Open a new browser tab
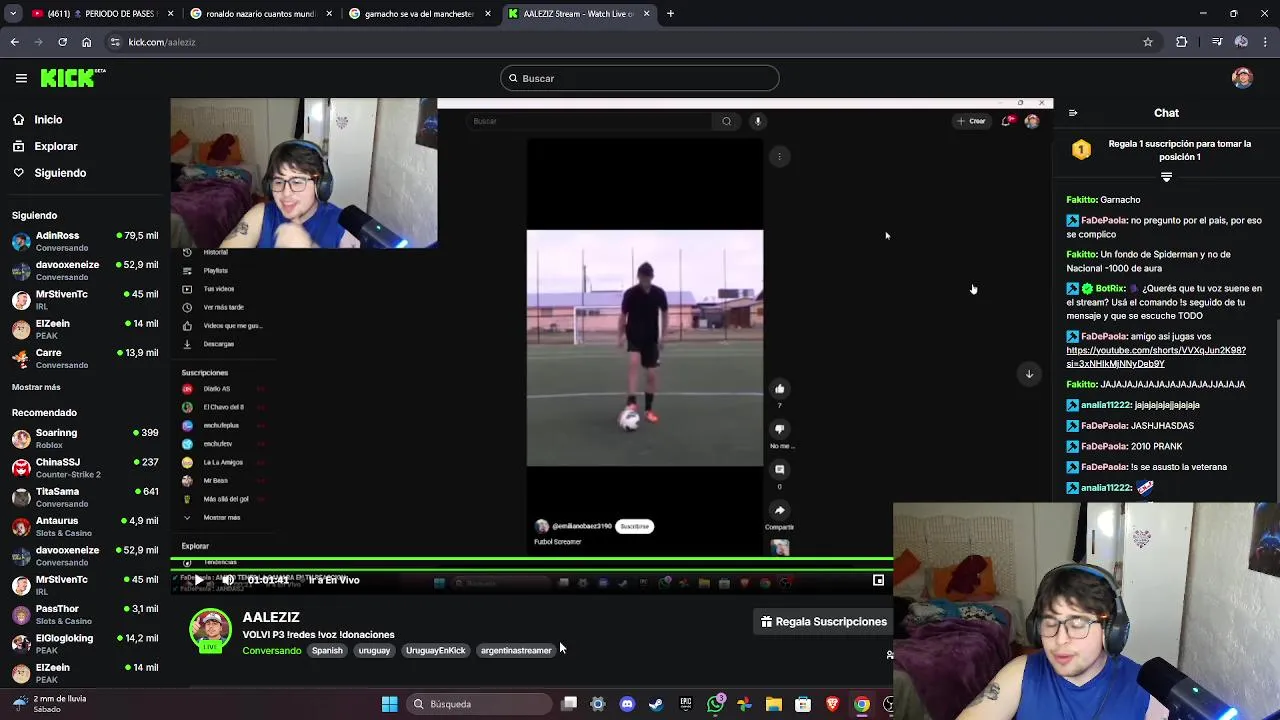This screenshot has width=1280, height=720. (x=670, y=14)
